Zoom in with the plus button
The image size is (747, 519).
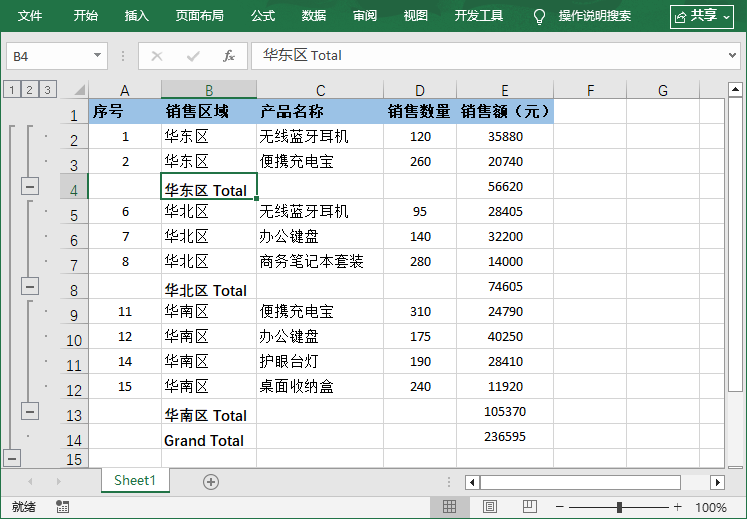point(677,507)
